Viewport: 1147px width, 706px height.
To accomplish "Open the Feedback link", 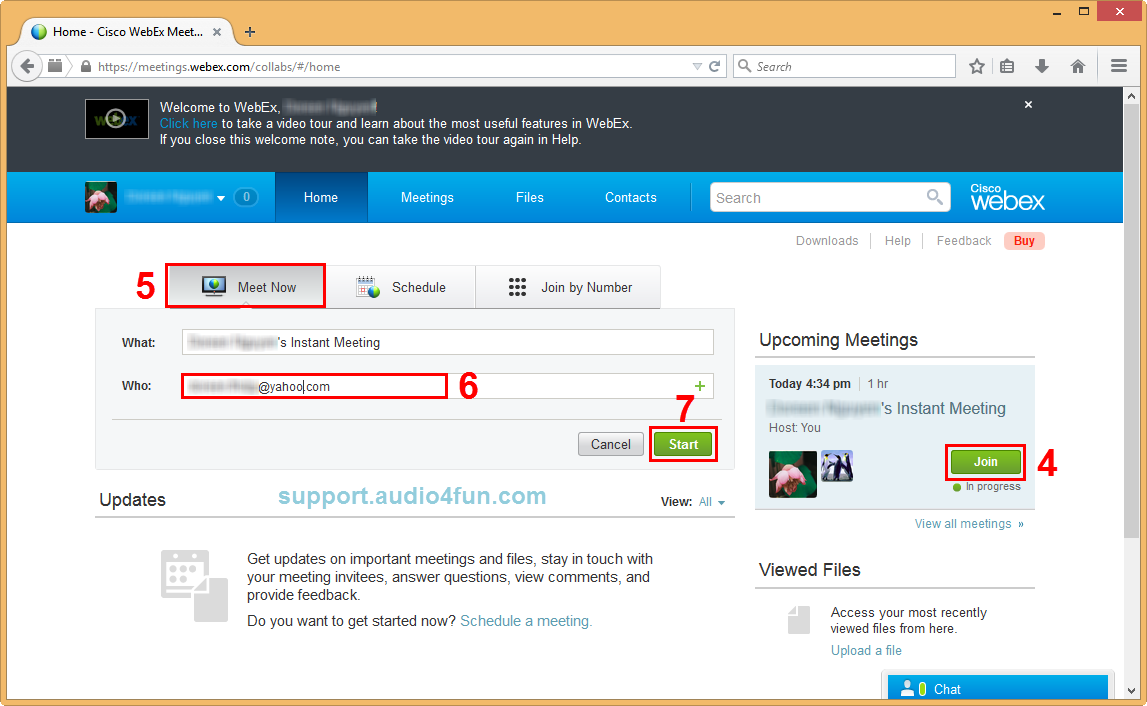I will tap(963, 241).
